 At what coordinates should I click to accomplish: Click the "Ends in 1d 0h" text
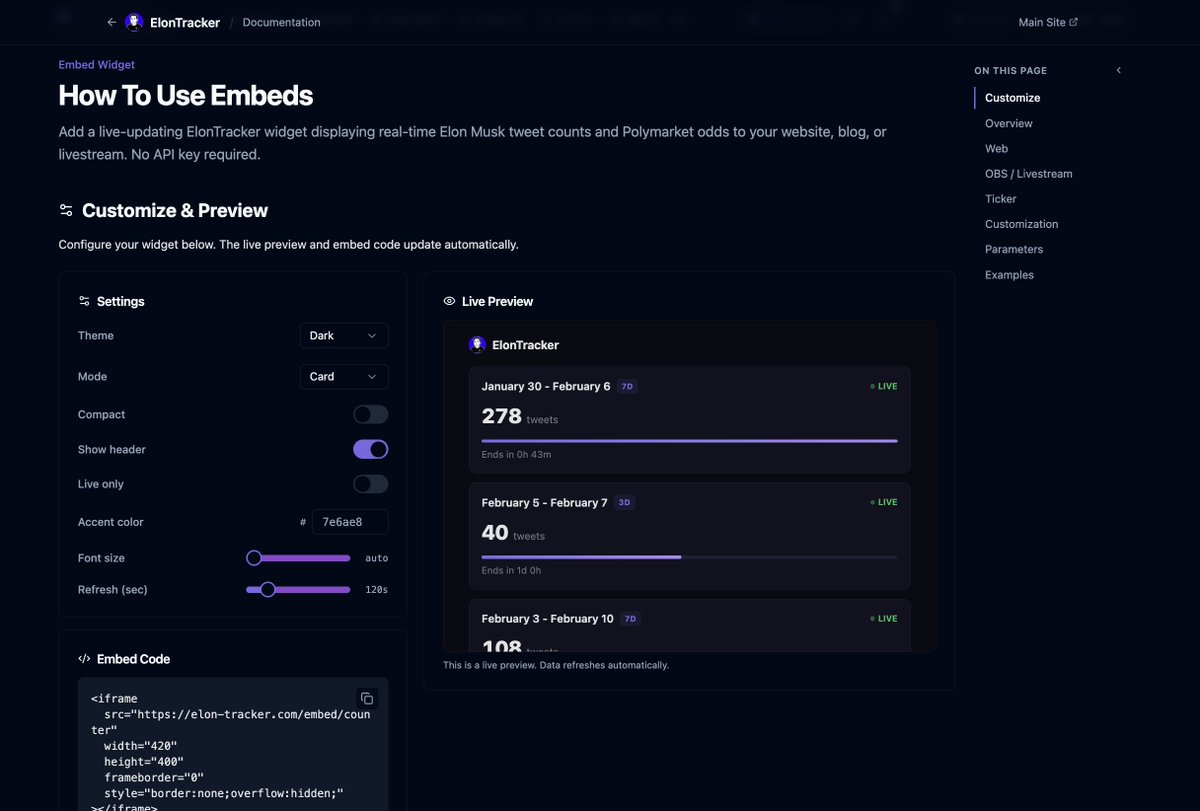point(511,571)
